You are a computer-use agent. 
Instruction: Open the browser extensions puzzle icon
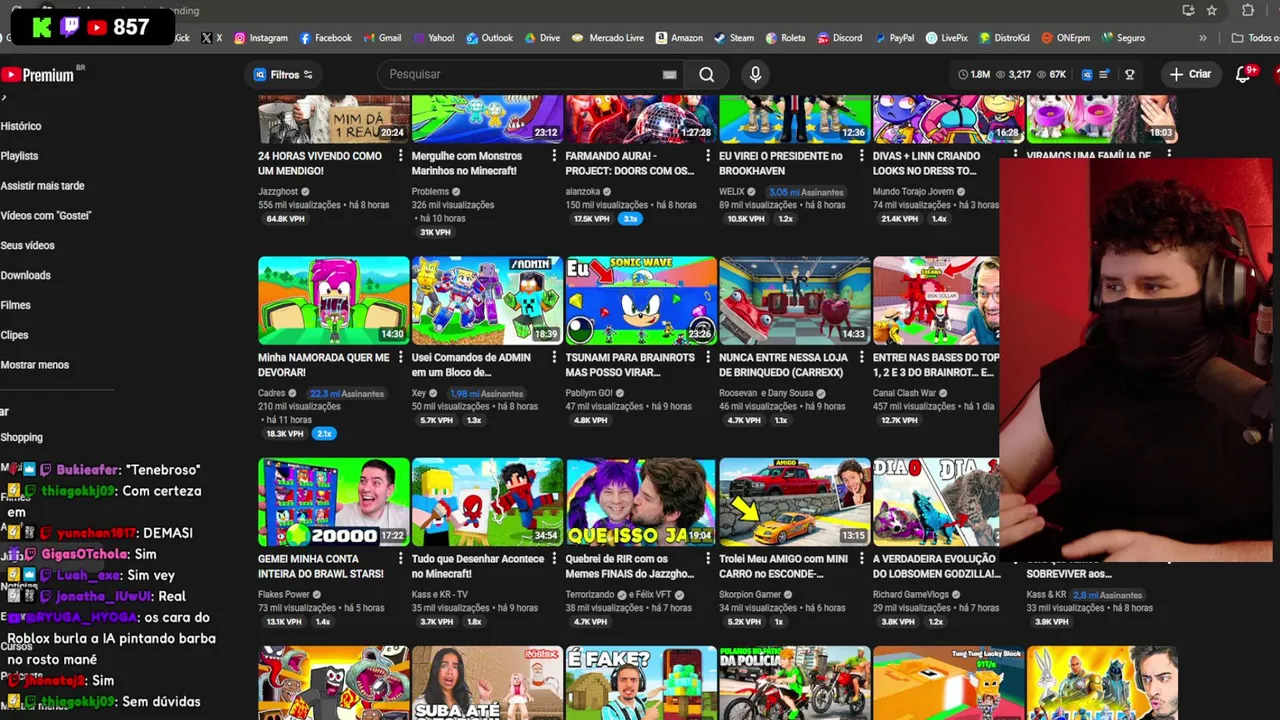[x=1248, y=10]
